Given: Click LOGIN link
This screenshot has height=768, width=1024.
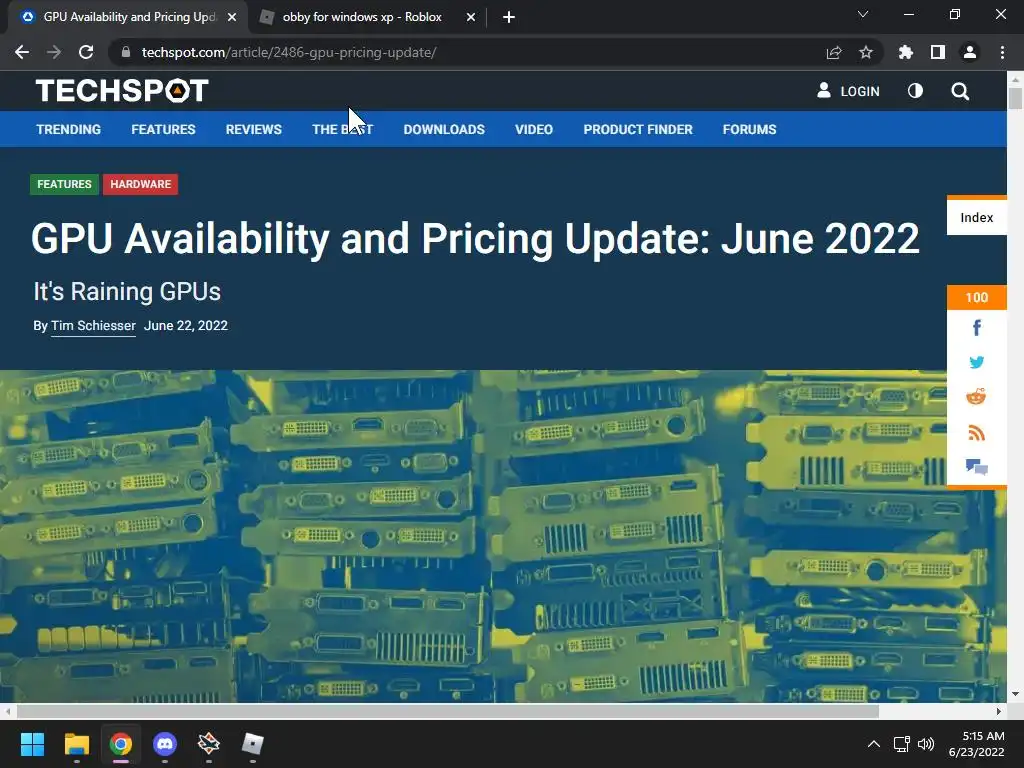Looking at the screenshot, I should point(848,91).
